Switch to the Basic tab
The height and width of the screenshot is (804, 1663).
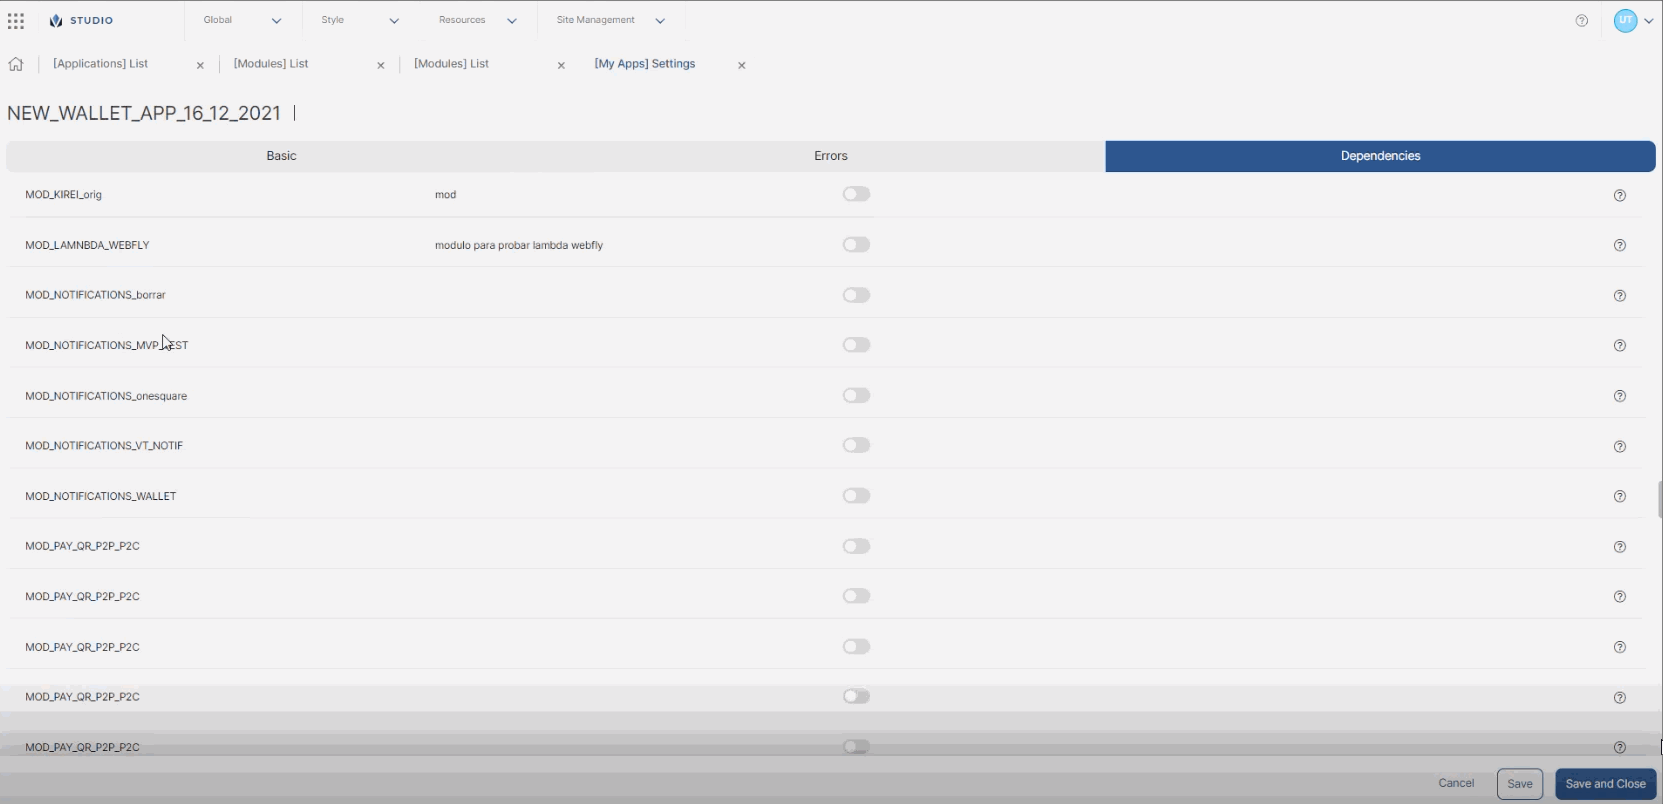point(281,156)
